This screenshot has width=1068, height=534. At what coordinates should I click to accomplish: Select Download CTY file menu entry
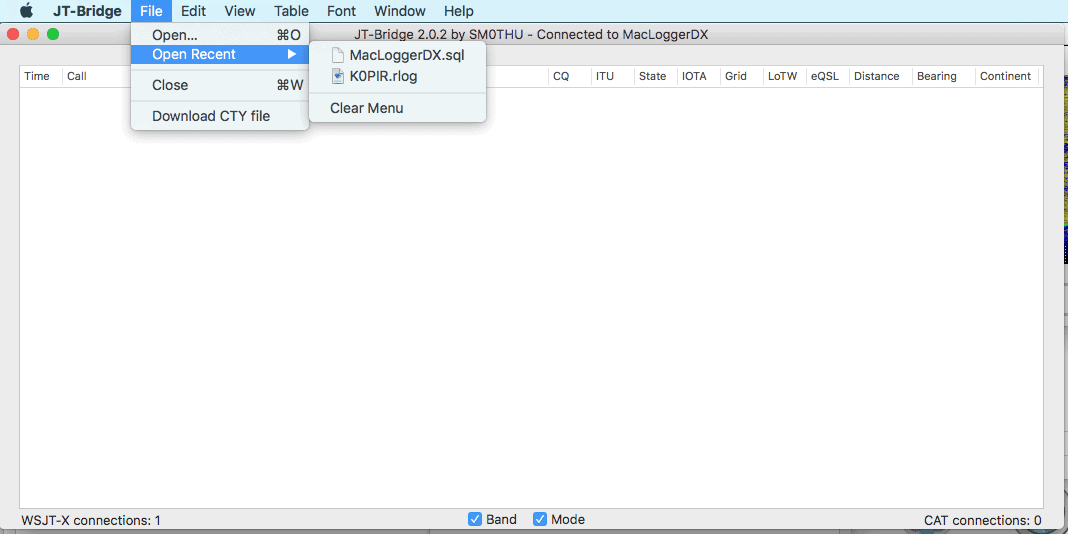[x=220, y=116]
